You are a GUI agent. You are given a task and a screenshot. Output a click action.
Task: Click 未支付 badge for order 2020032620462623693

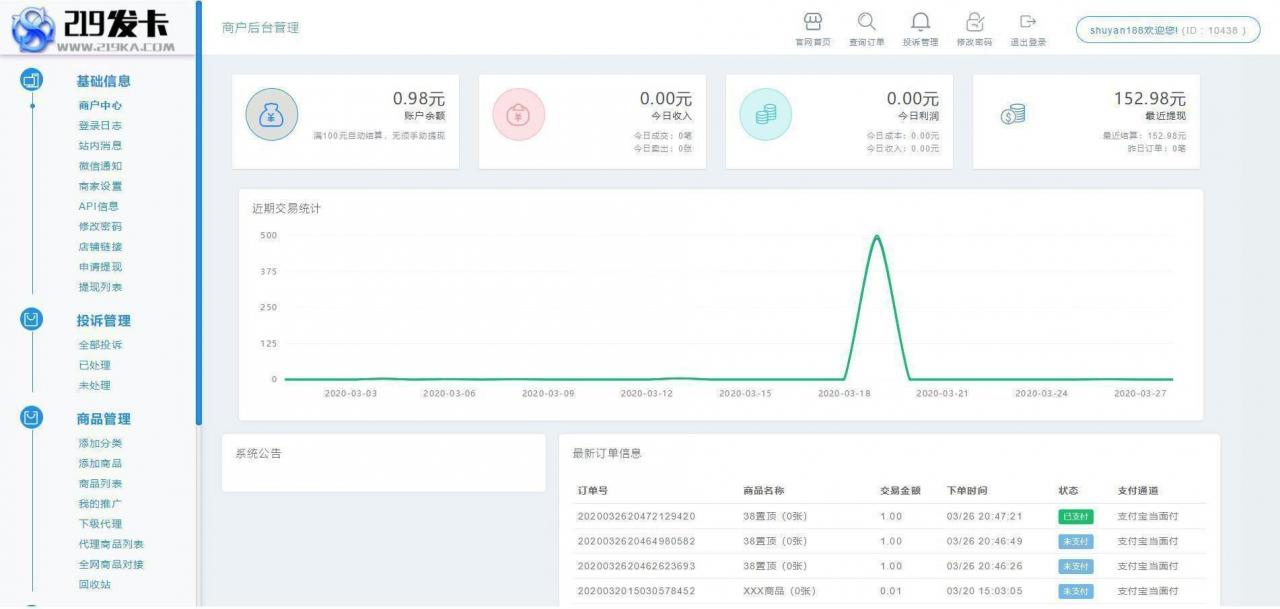tap(1076, 566)
